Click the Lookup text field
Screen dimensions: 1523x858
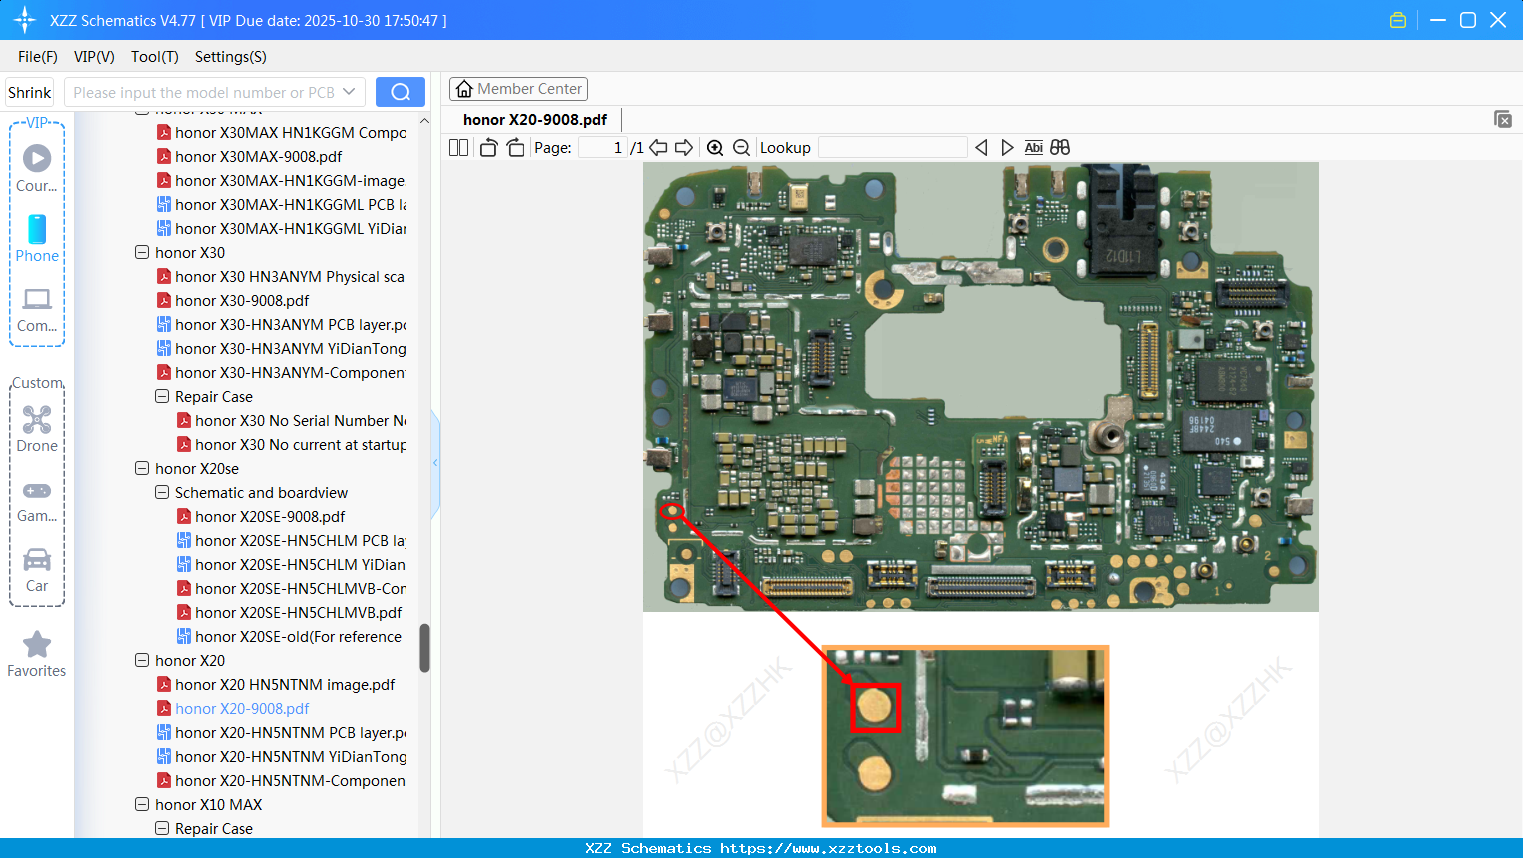(893, 148)
